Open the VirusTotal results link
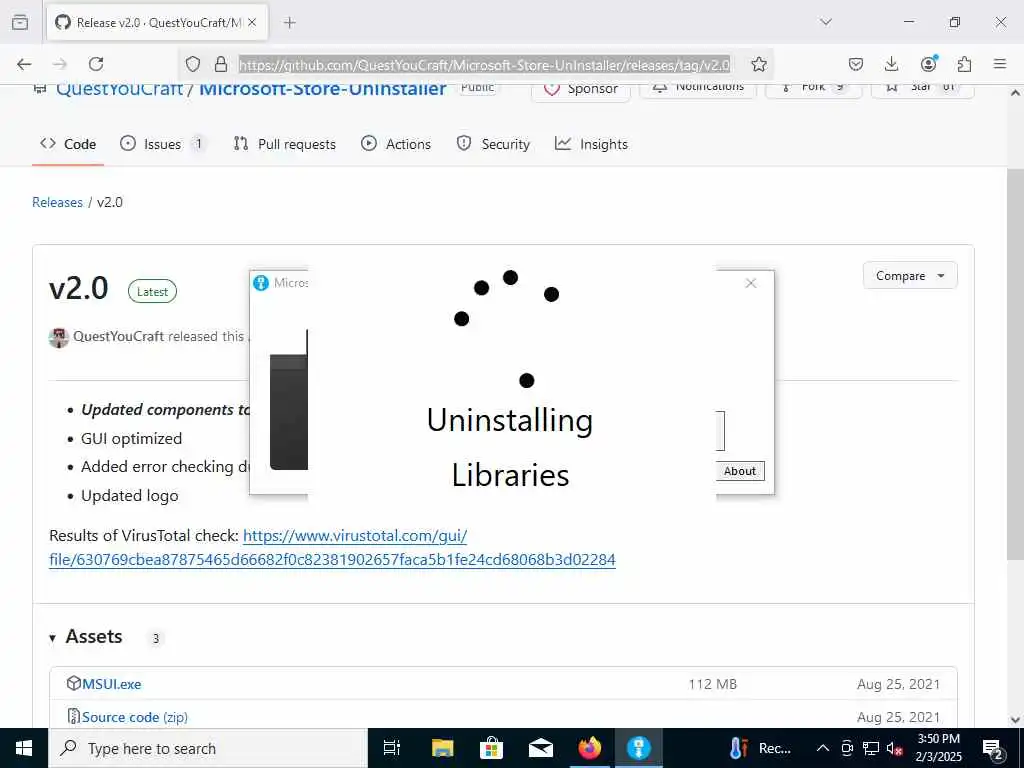The height and width of the screenshot is (768, 1024). [332, 547]
